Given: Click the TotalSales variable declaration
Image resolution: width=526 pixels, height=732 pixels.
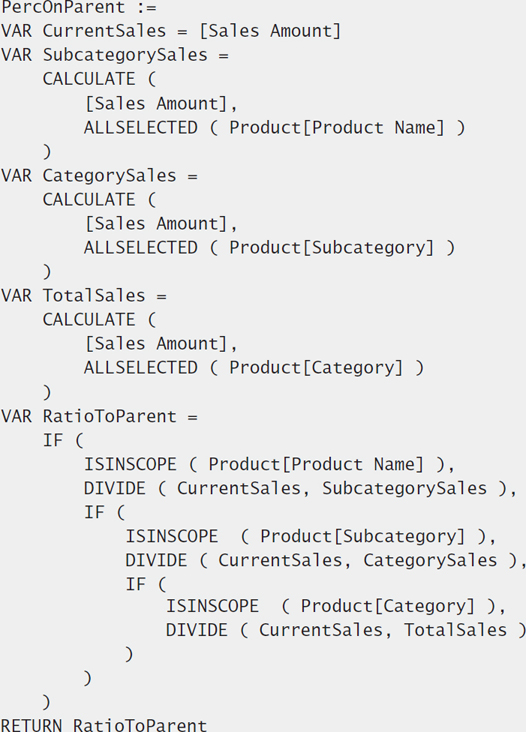Looking at the screenshot, I should pyautogui.click(x=84, y=296).
